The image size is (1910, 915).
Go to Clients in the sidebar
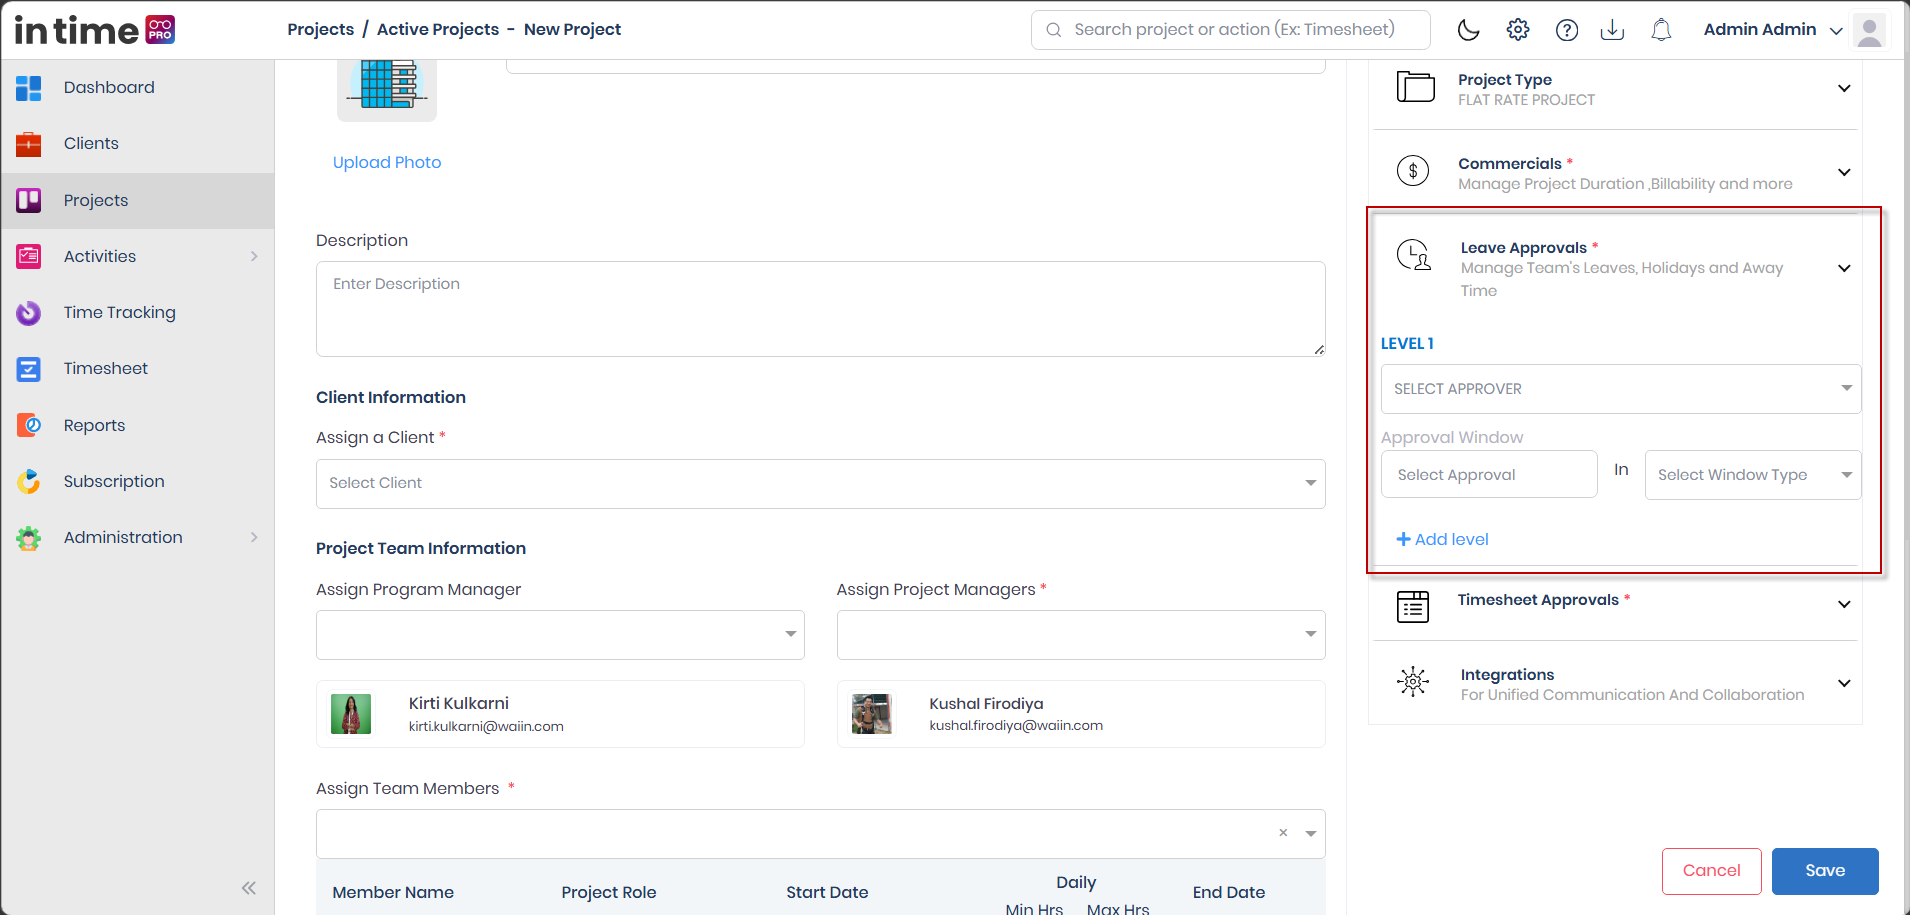(x=137, y=144)
